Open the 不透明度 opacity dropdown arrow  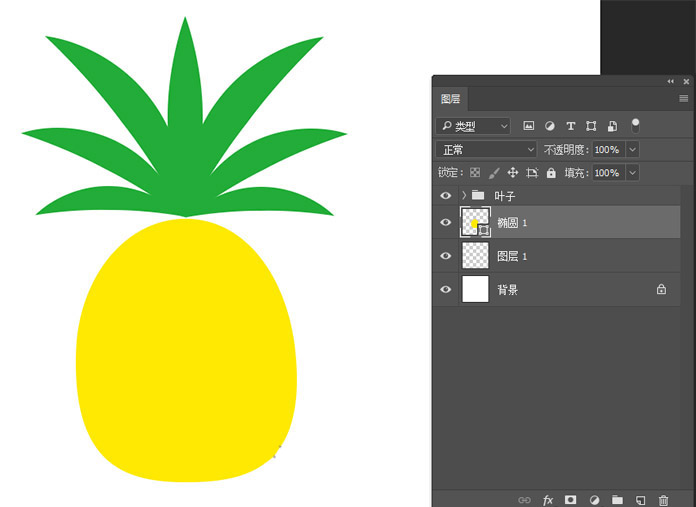[633, 150]
